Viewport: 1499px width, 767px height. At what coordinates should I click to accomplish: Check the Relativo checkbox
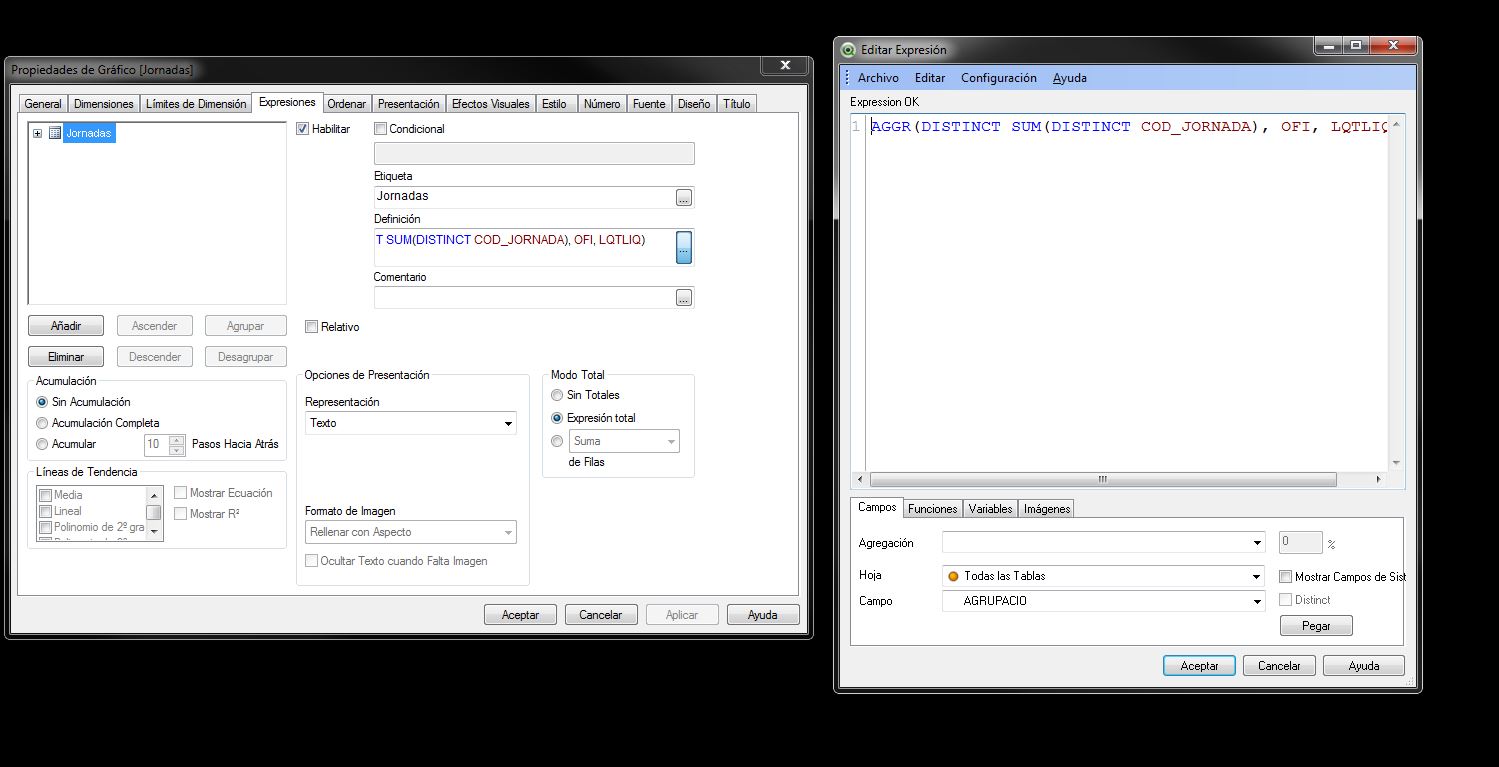point(312,327)
